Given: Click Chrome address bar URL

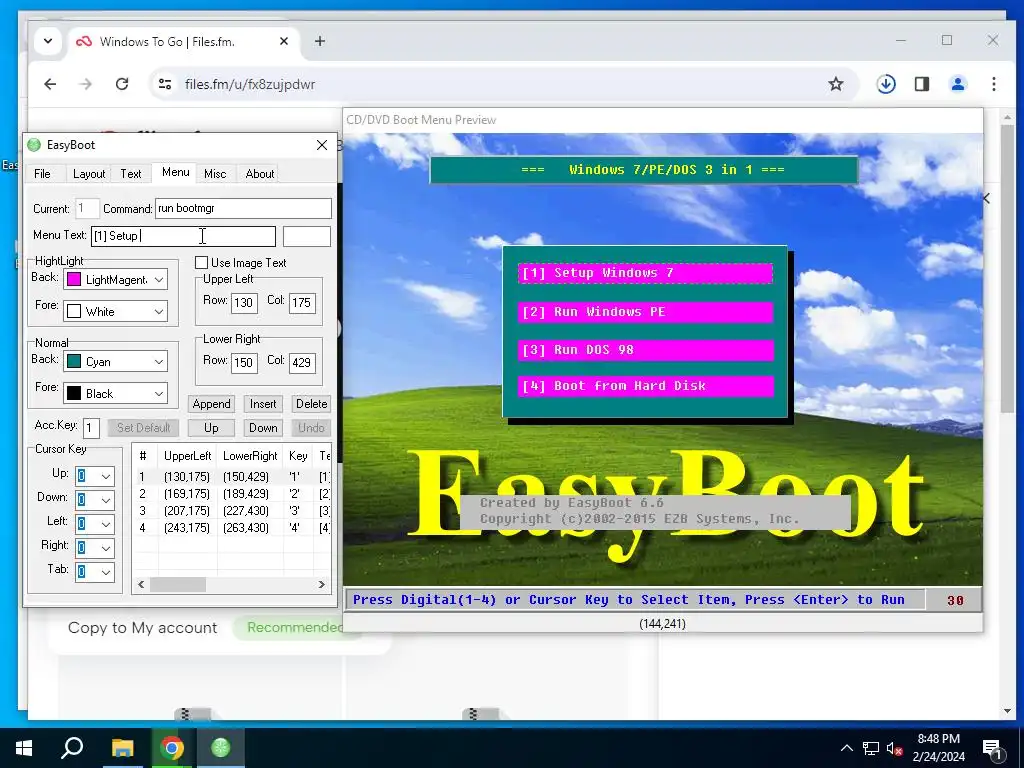Looking at the screenshot, I should 250,84.
